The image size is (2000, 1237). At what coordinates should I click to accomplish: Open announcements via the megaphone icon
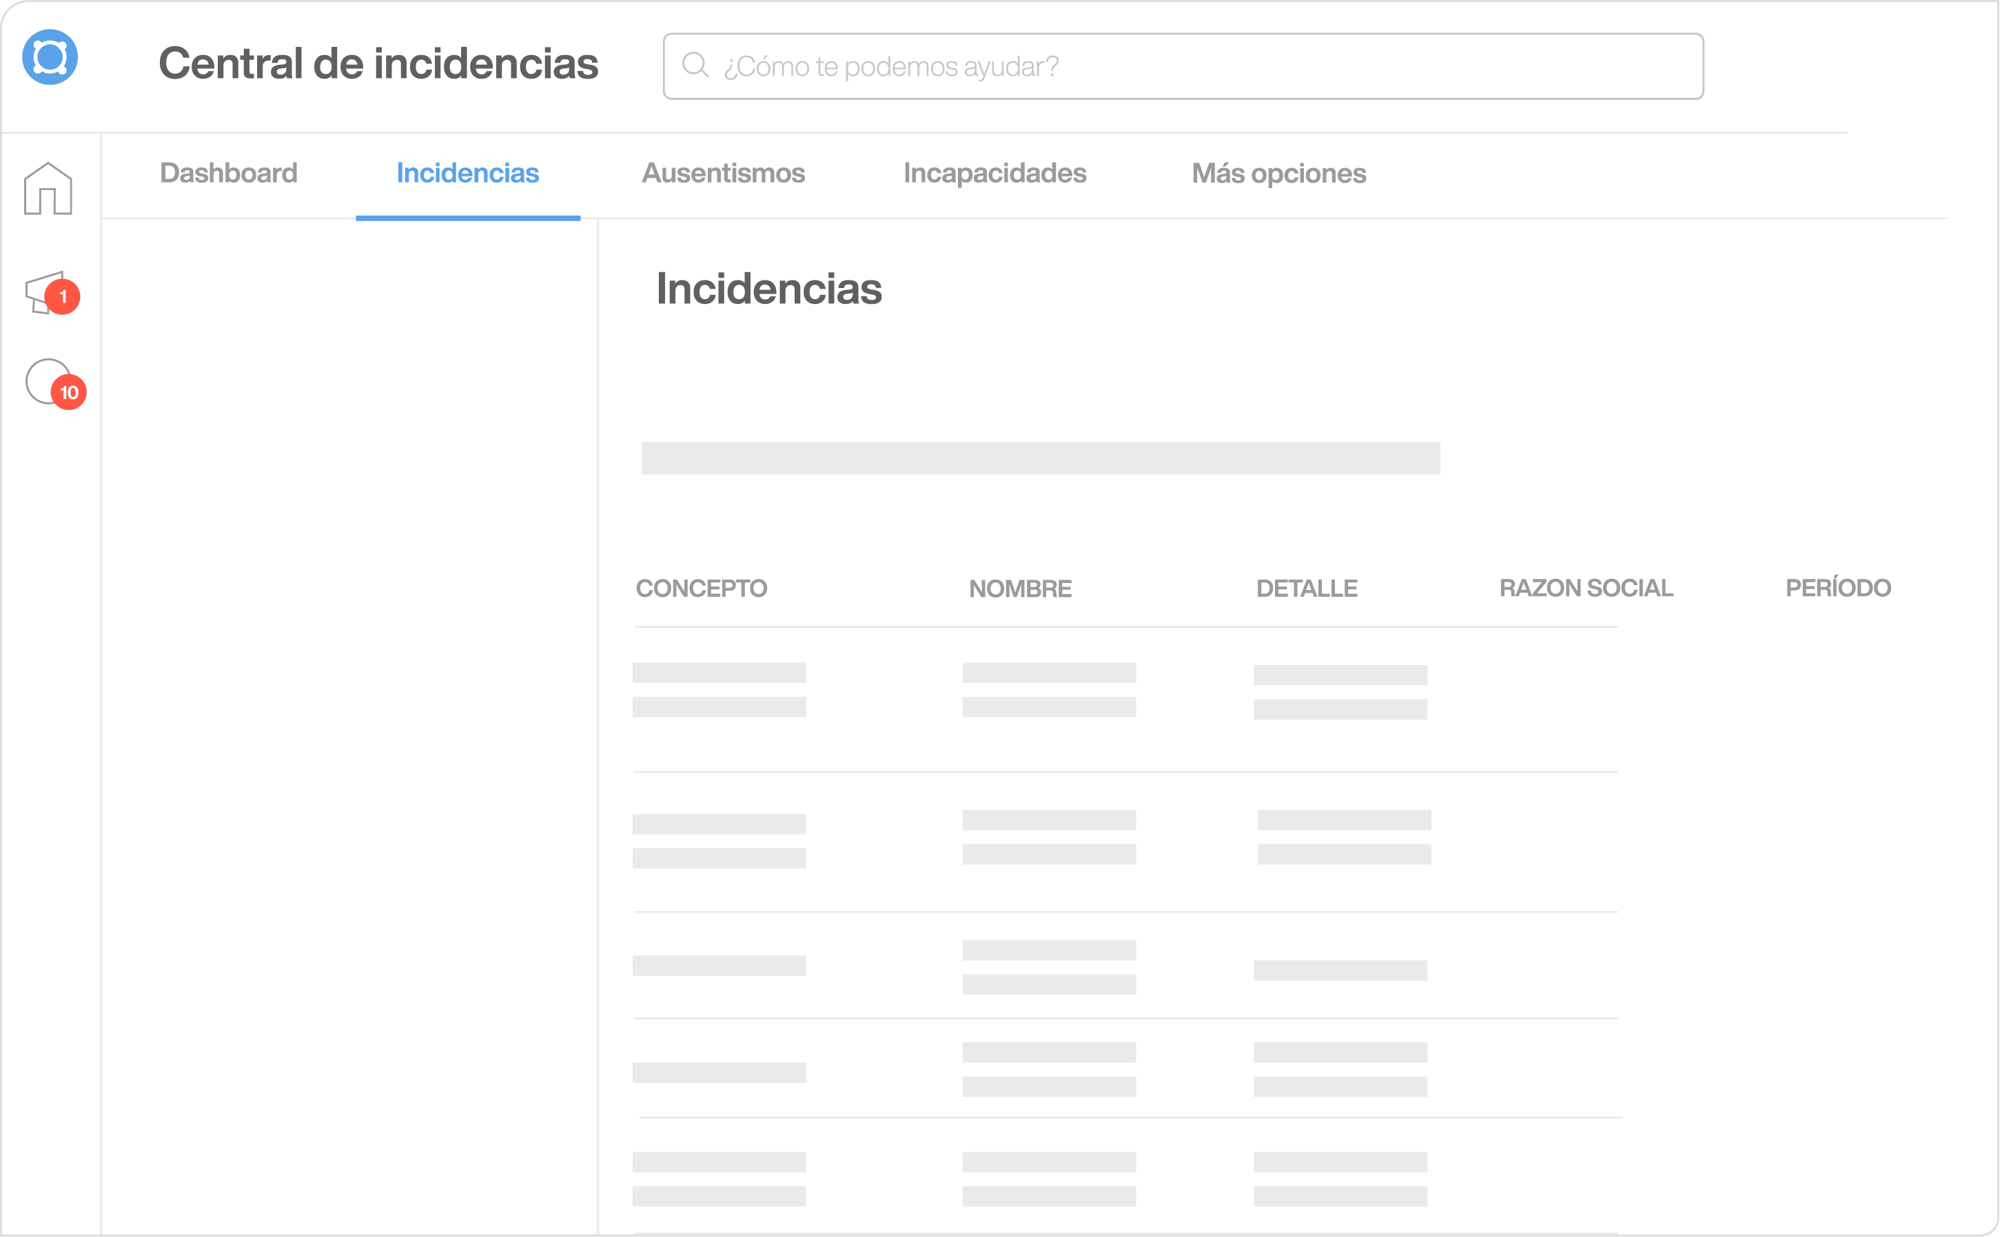(45, 293)
